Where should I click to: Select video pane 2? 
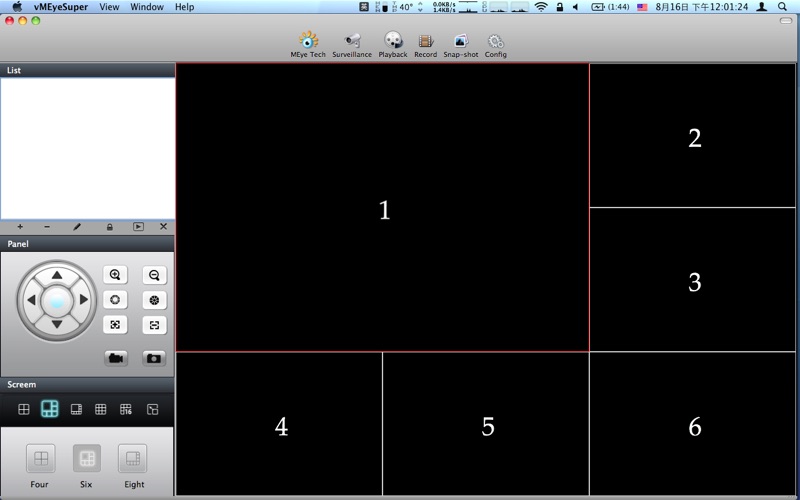[x=692, y=135]
